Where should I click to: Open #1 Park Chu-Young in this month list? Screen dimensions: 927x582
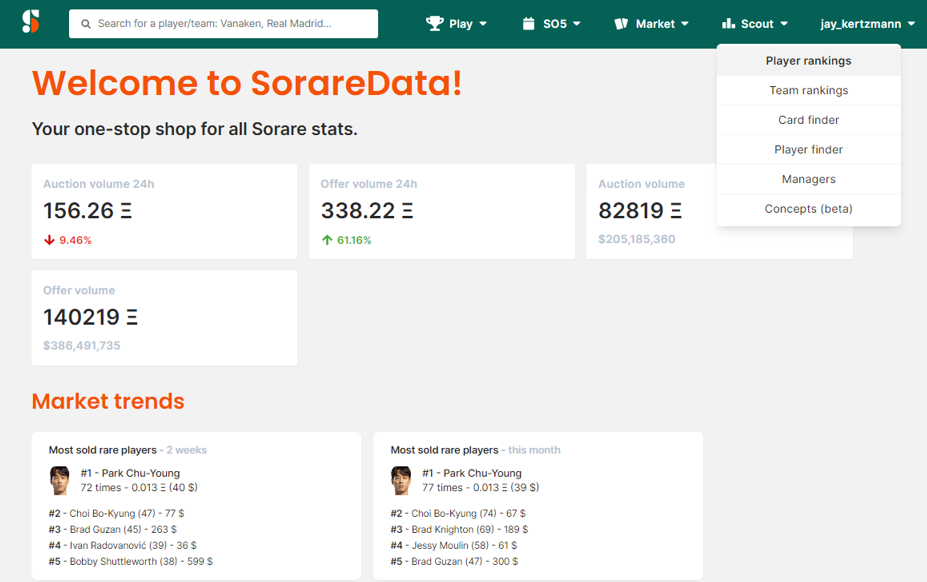coord(472,473)
